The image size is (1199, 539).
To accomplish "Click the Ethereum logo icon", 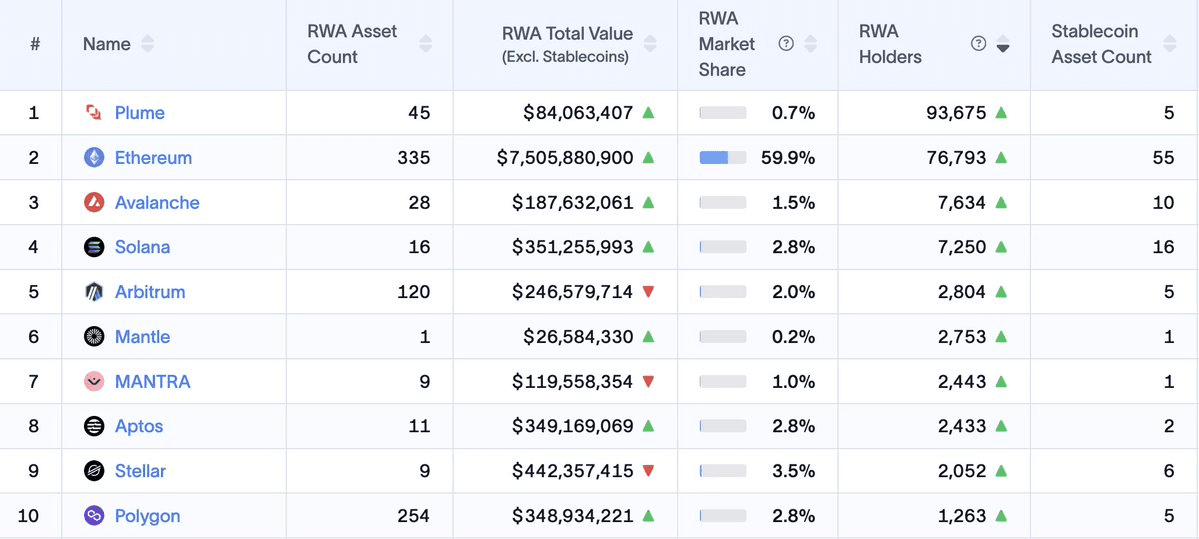I will [93, 157].
